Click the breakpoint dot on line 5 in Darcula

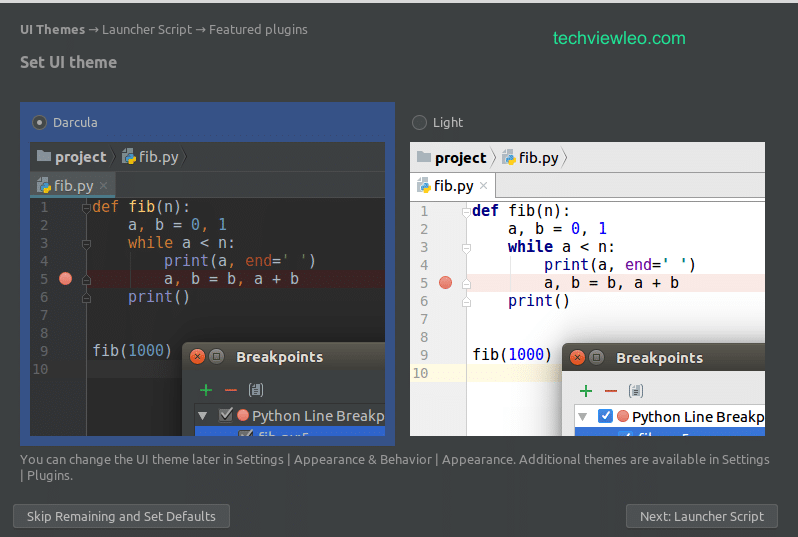click(65, 278)
